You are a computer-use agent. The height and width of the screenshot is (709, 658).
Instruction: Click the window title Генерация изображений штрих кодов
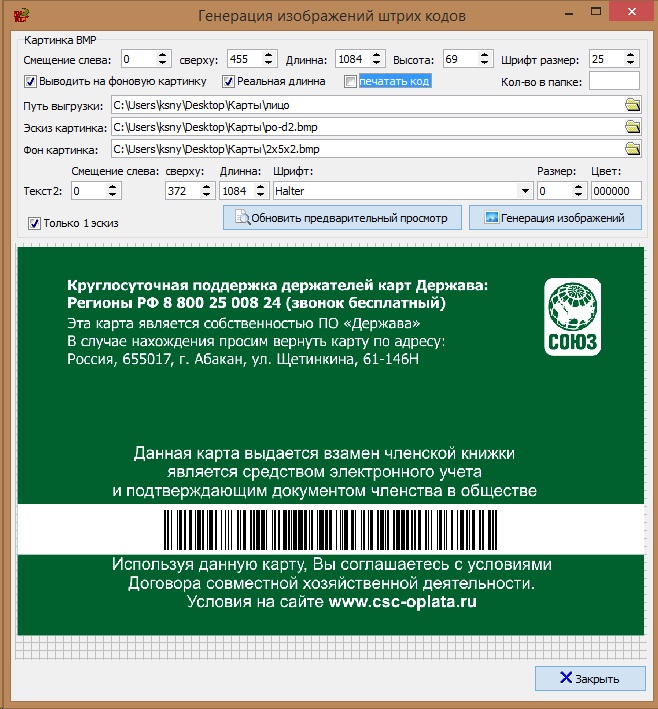pyautogui.click(x=332, y=16)
